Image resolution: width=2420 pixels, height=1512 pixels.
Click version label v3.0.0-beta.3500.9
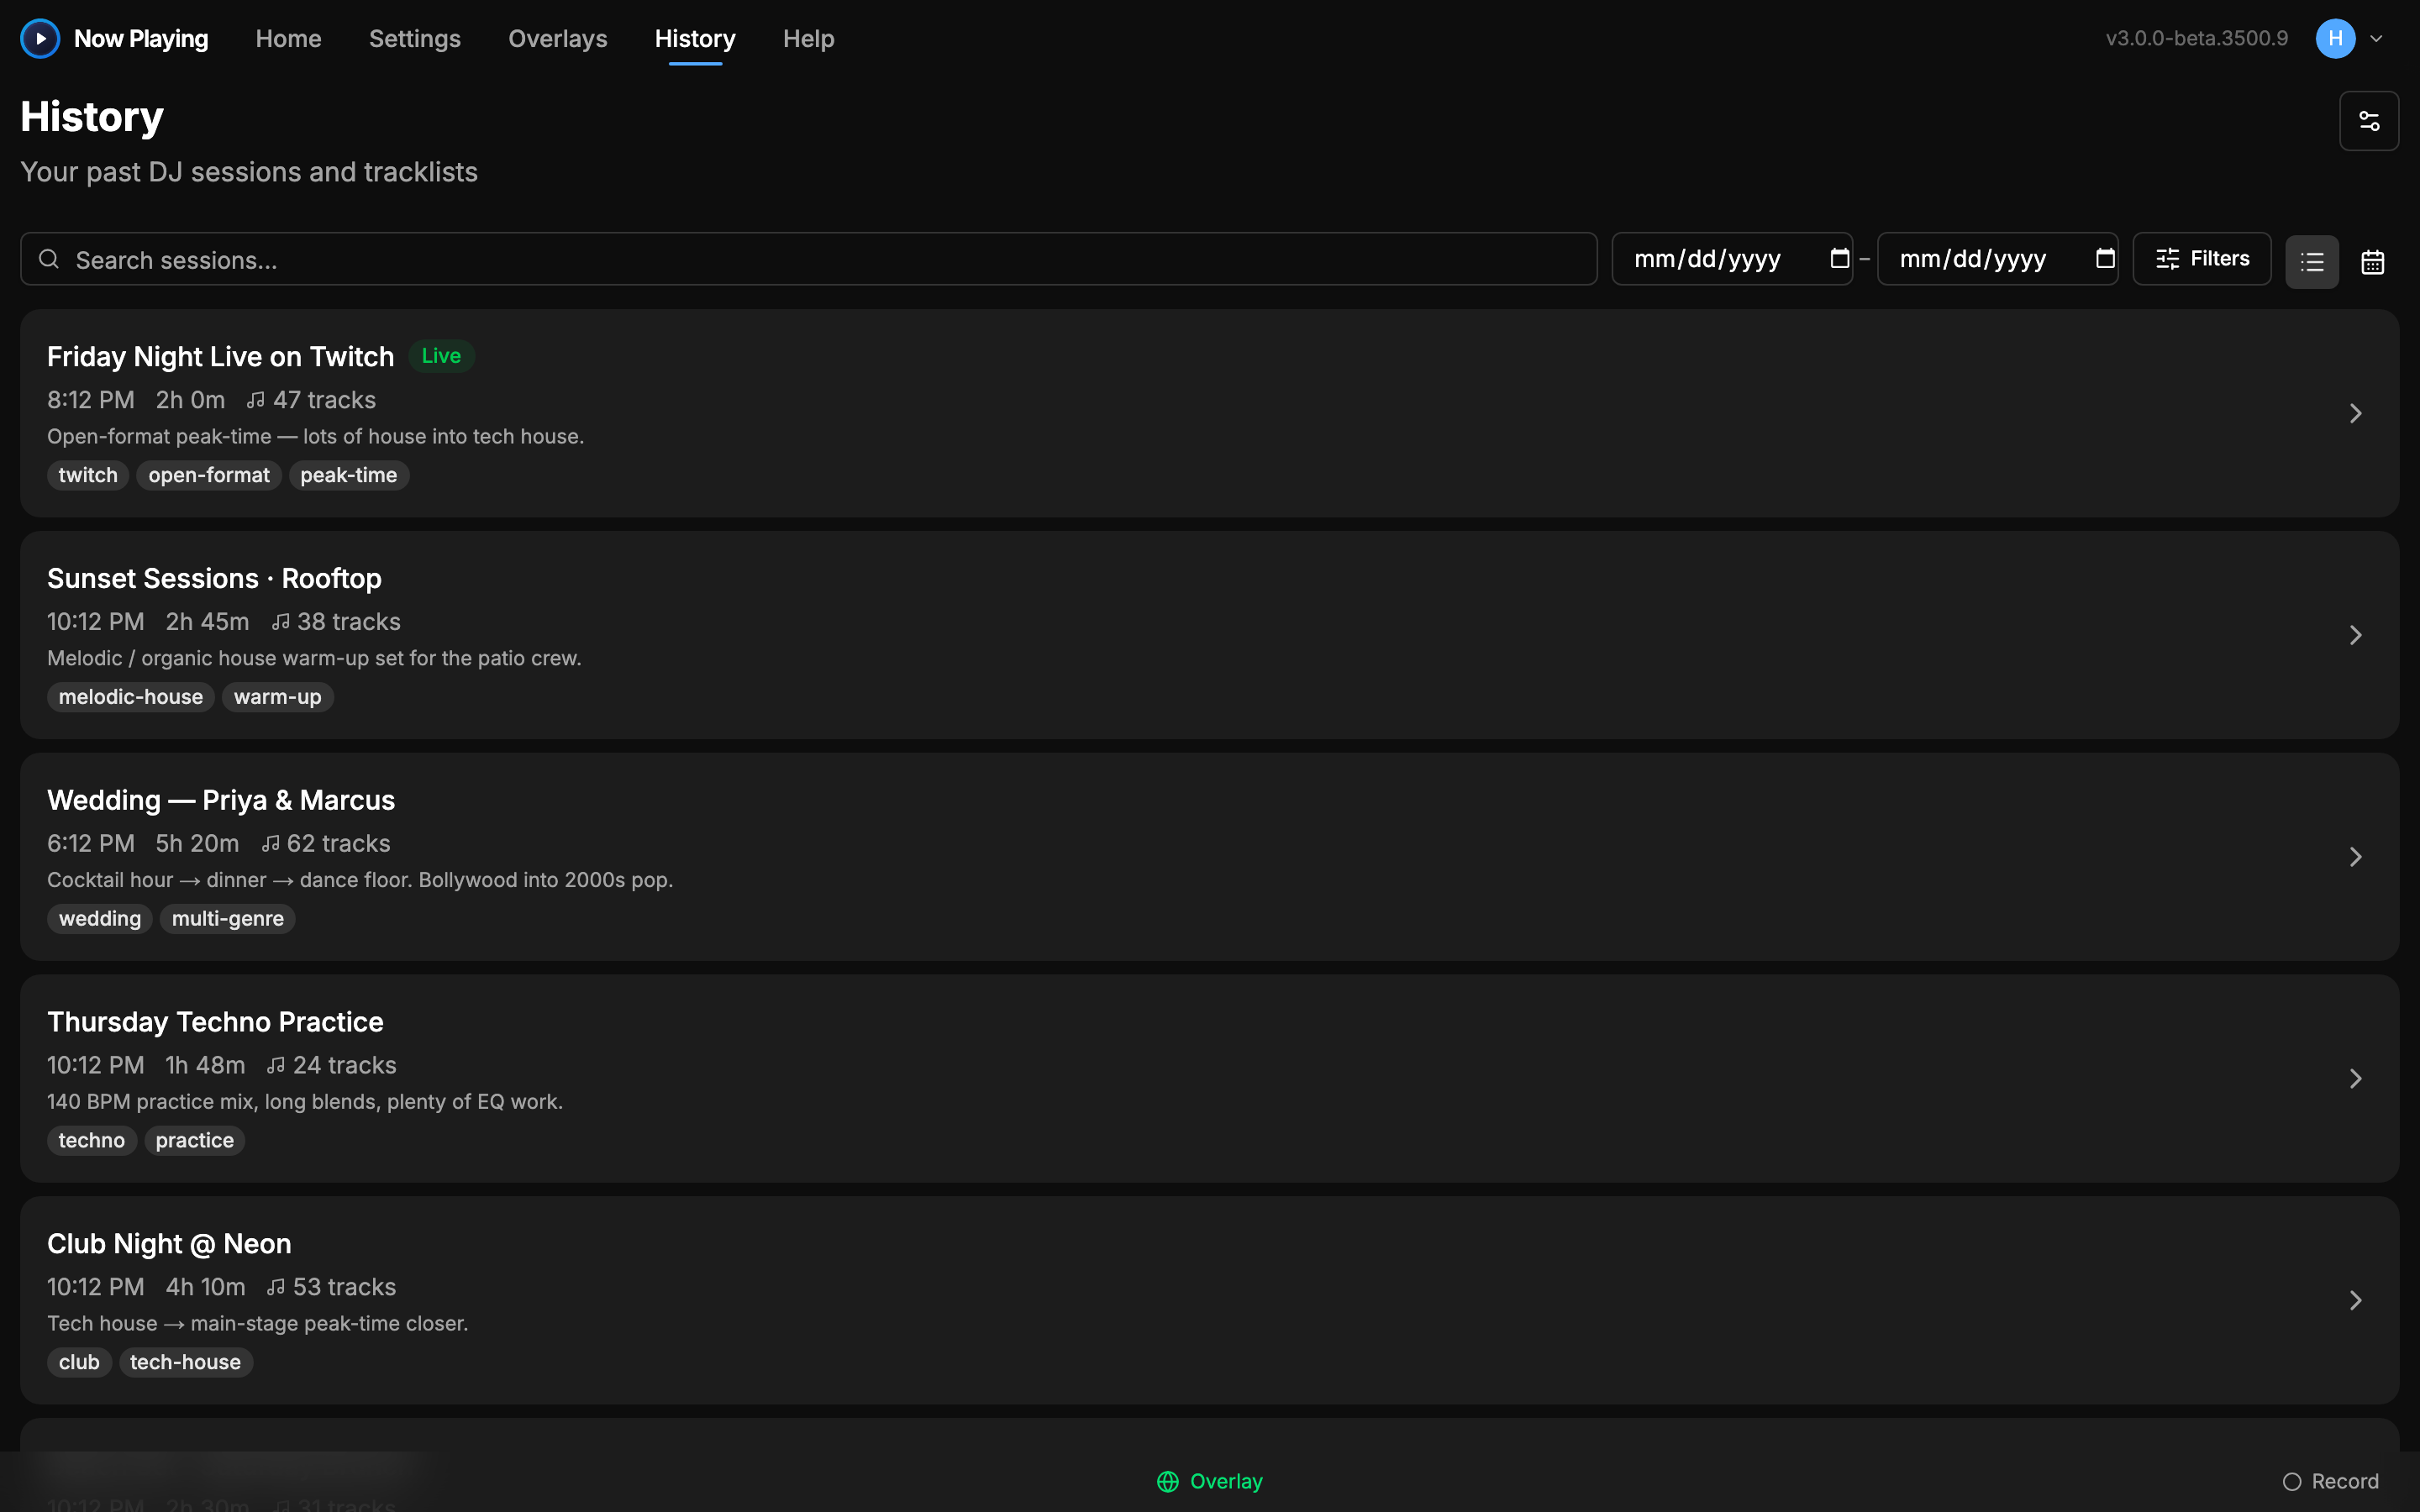2197,39
